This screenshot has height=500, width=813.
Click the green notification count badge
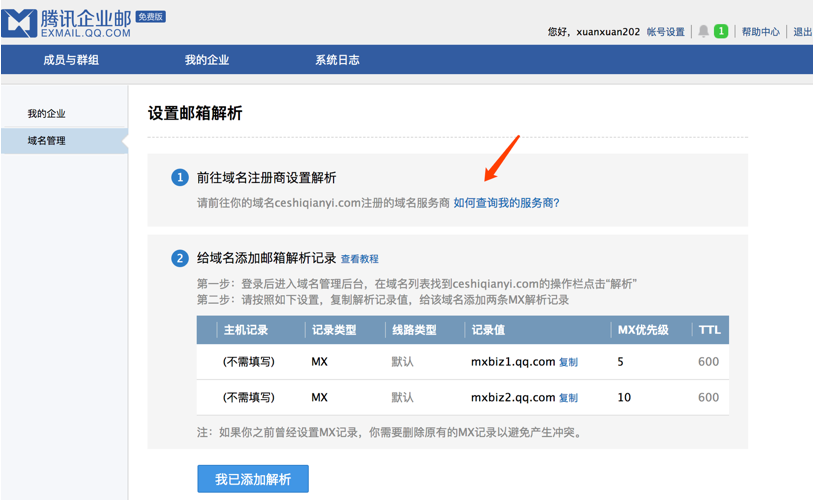pos(721,32)
